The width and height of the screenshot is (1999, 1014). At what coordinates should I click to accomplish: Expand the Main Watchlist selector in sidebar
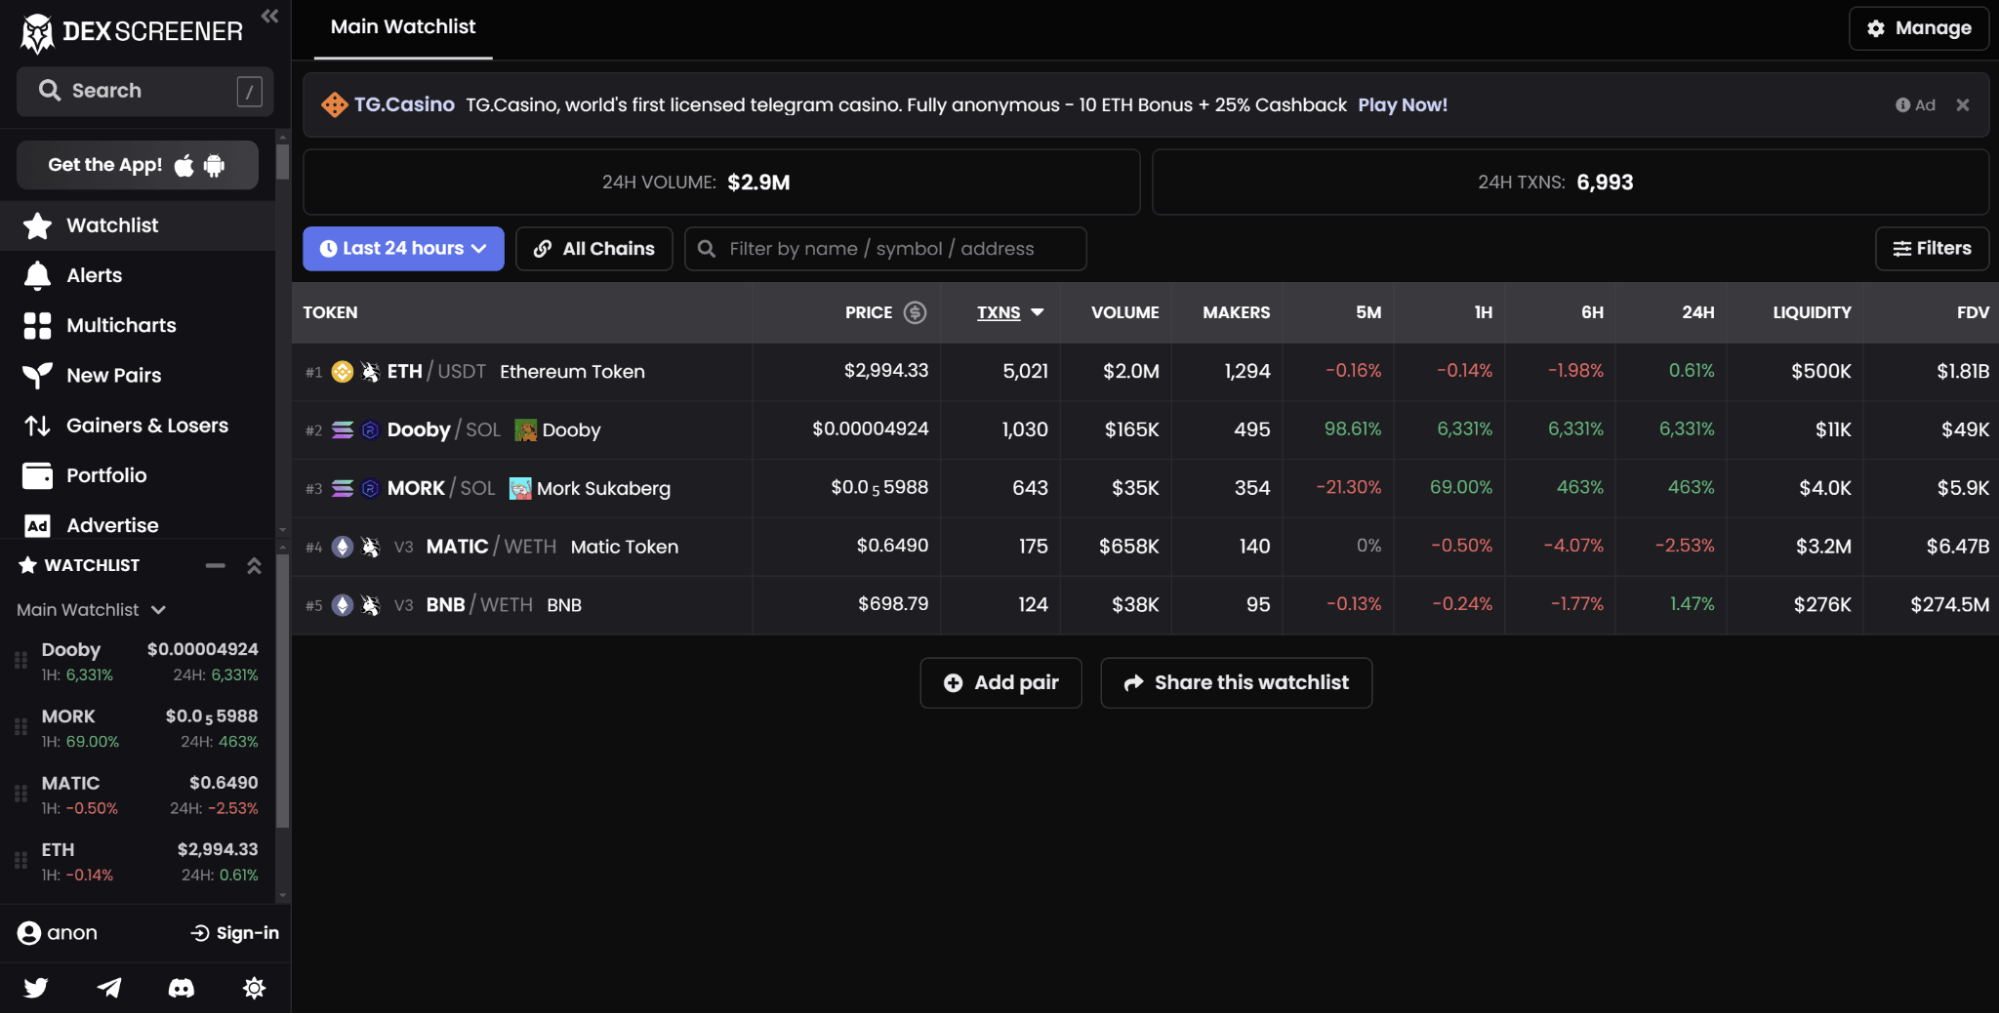(91, 609)
